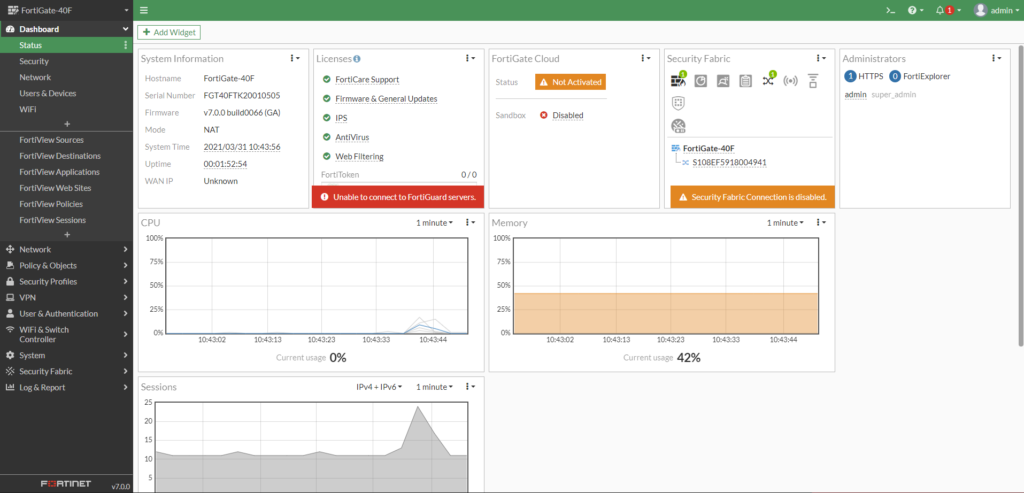The width and height of the screenshot is (1024, 493).
Task: Click the page vertical scrollbar
Action: tap(1021, 196)
